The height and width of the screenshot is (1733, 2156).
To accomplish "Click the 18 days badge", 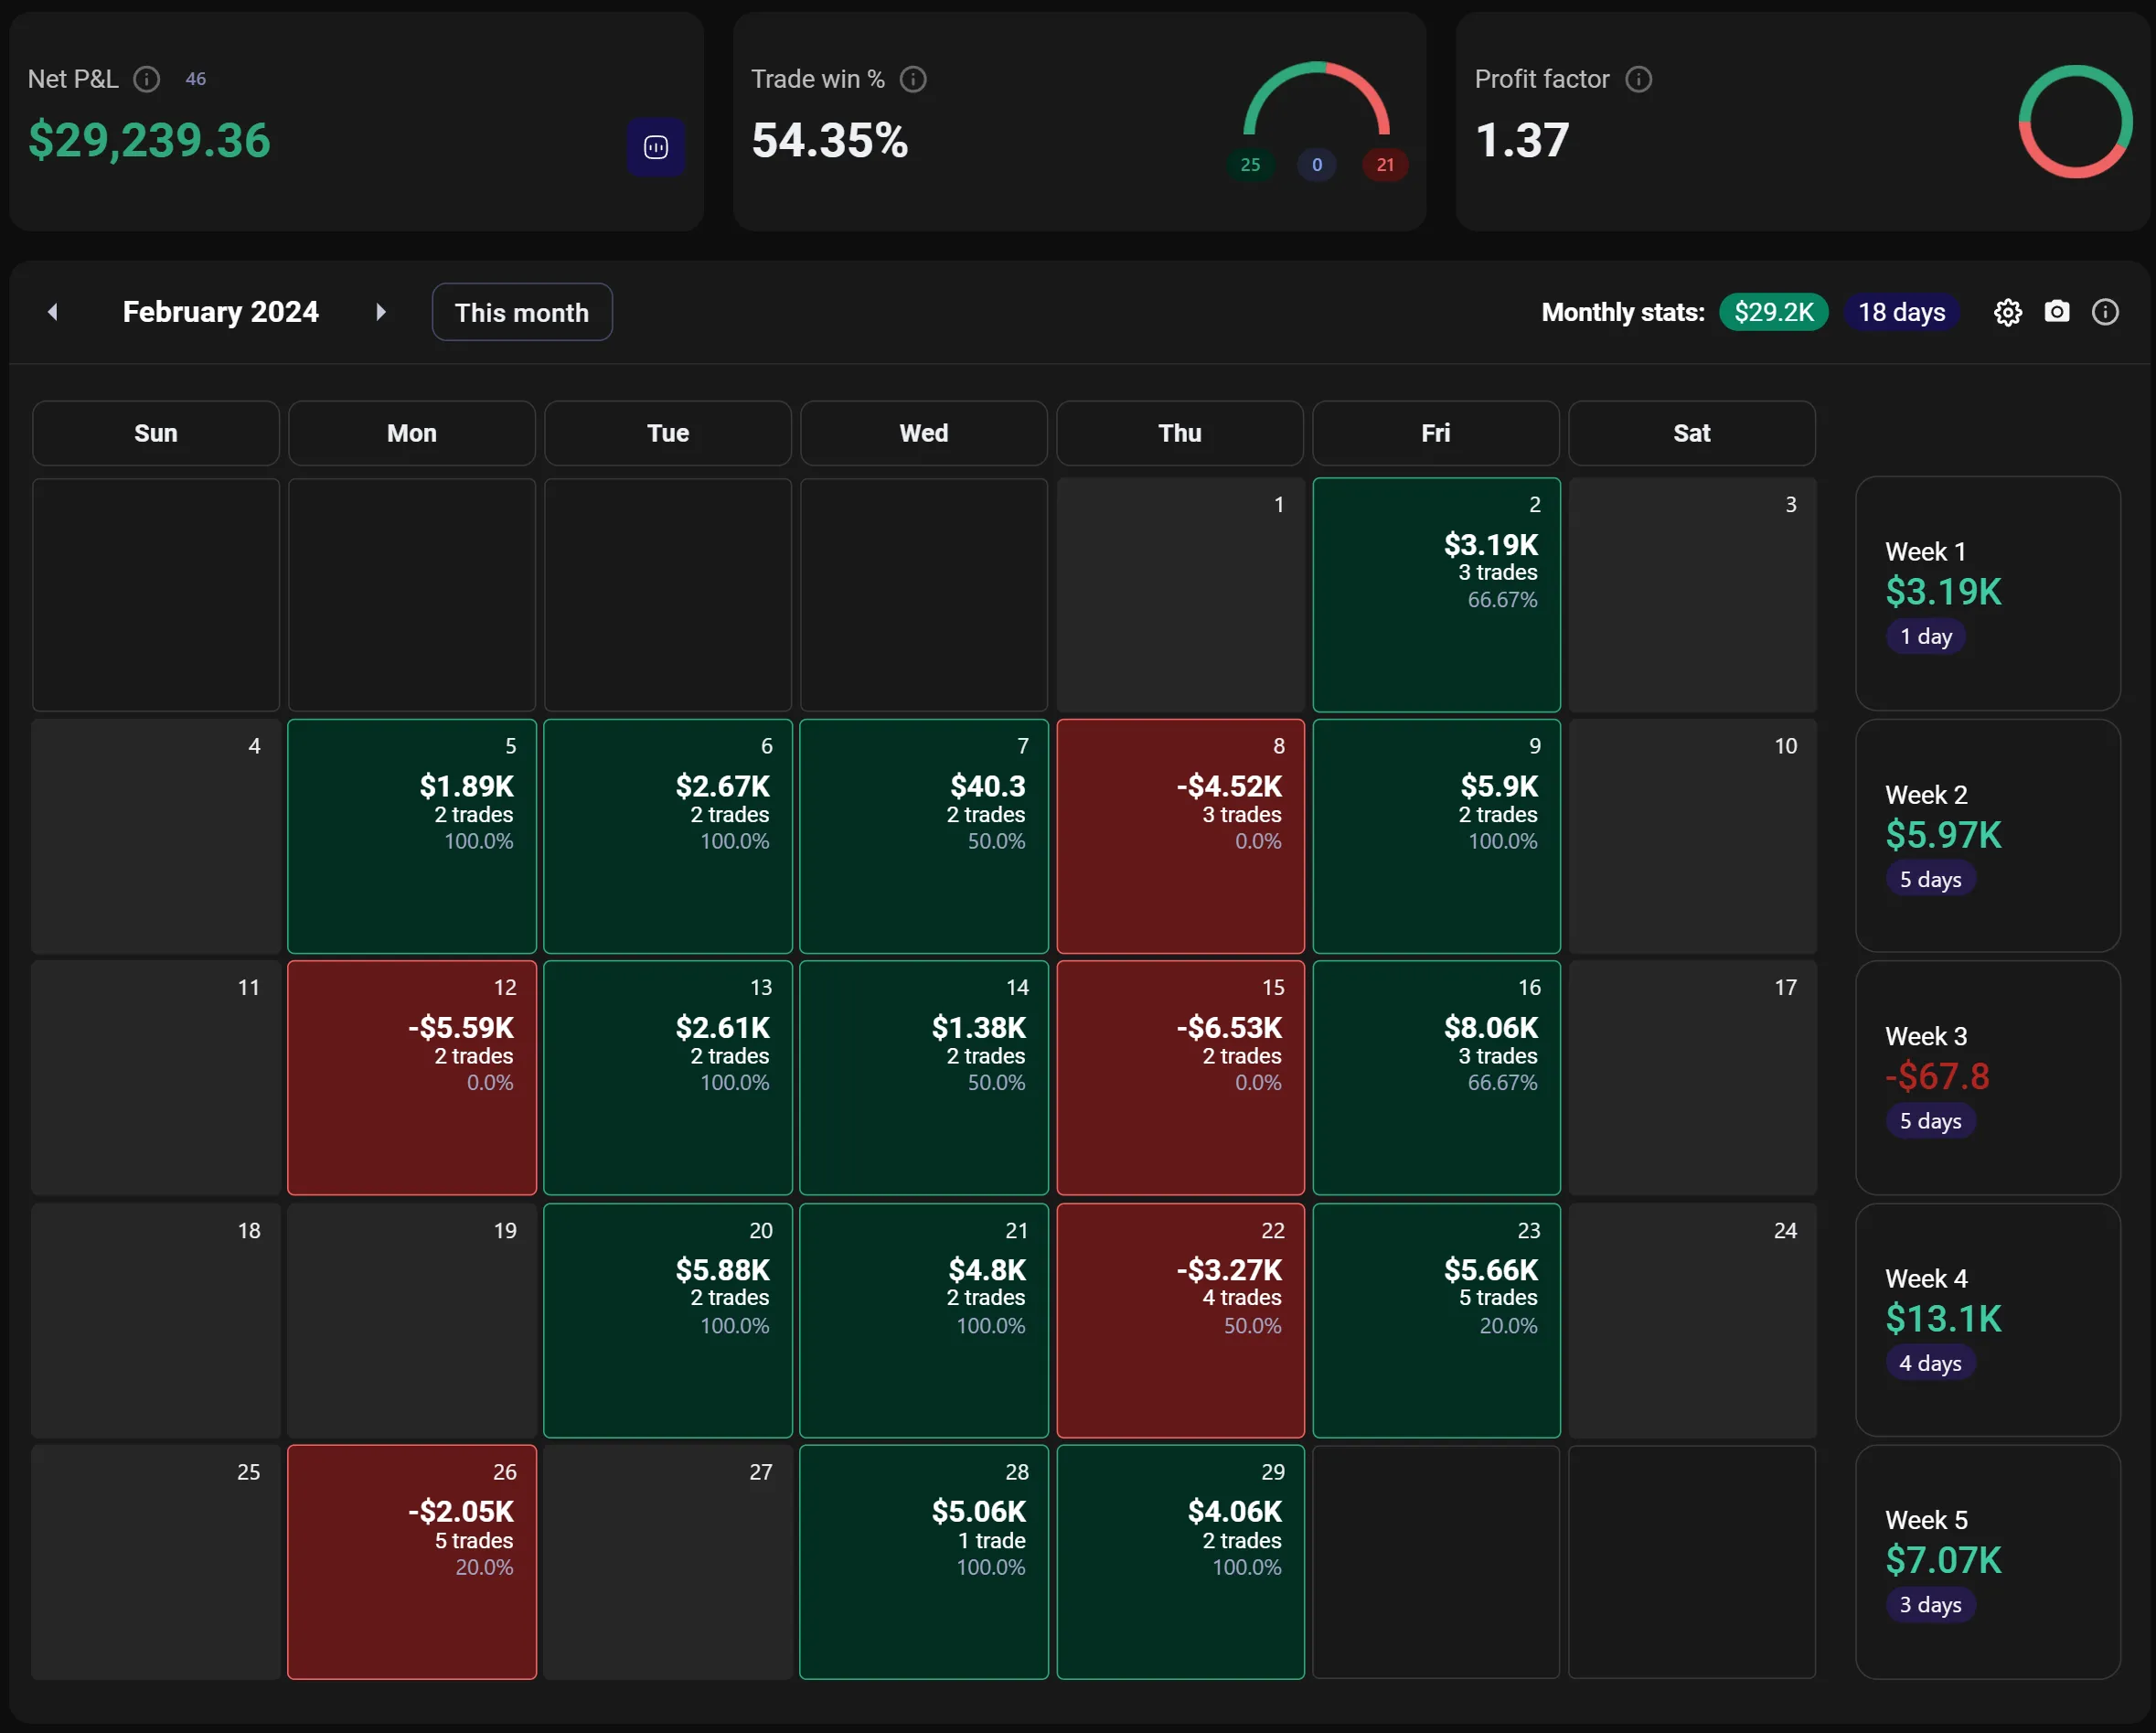I will pos(1901,312).
